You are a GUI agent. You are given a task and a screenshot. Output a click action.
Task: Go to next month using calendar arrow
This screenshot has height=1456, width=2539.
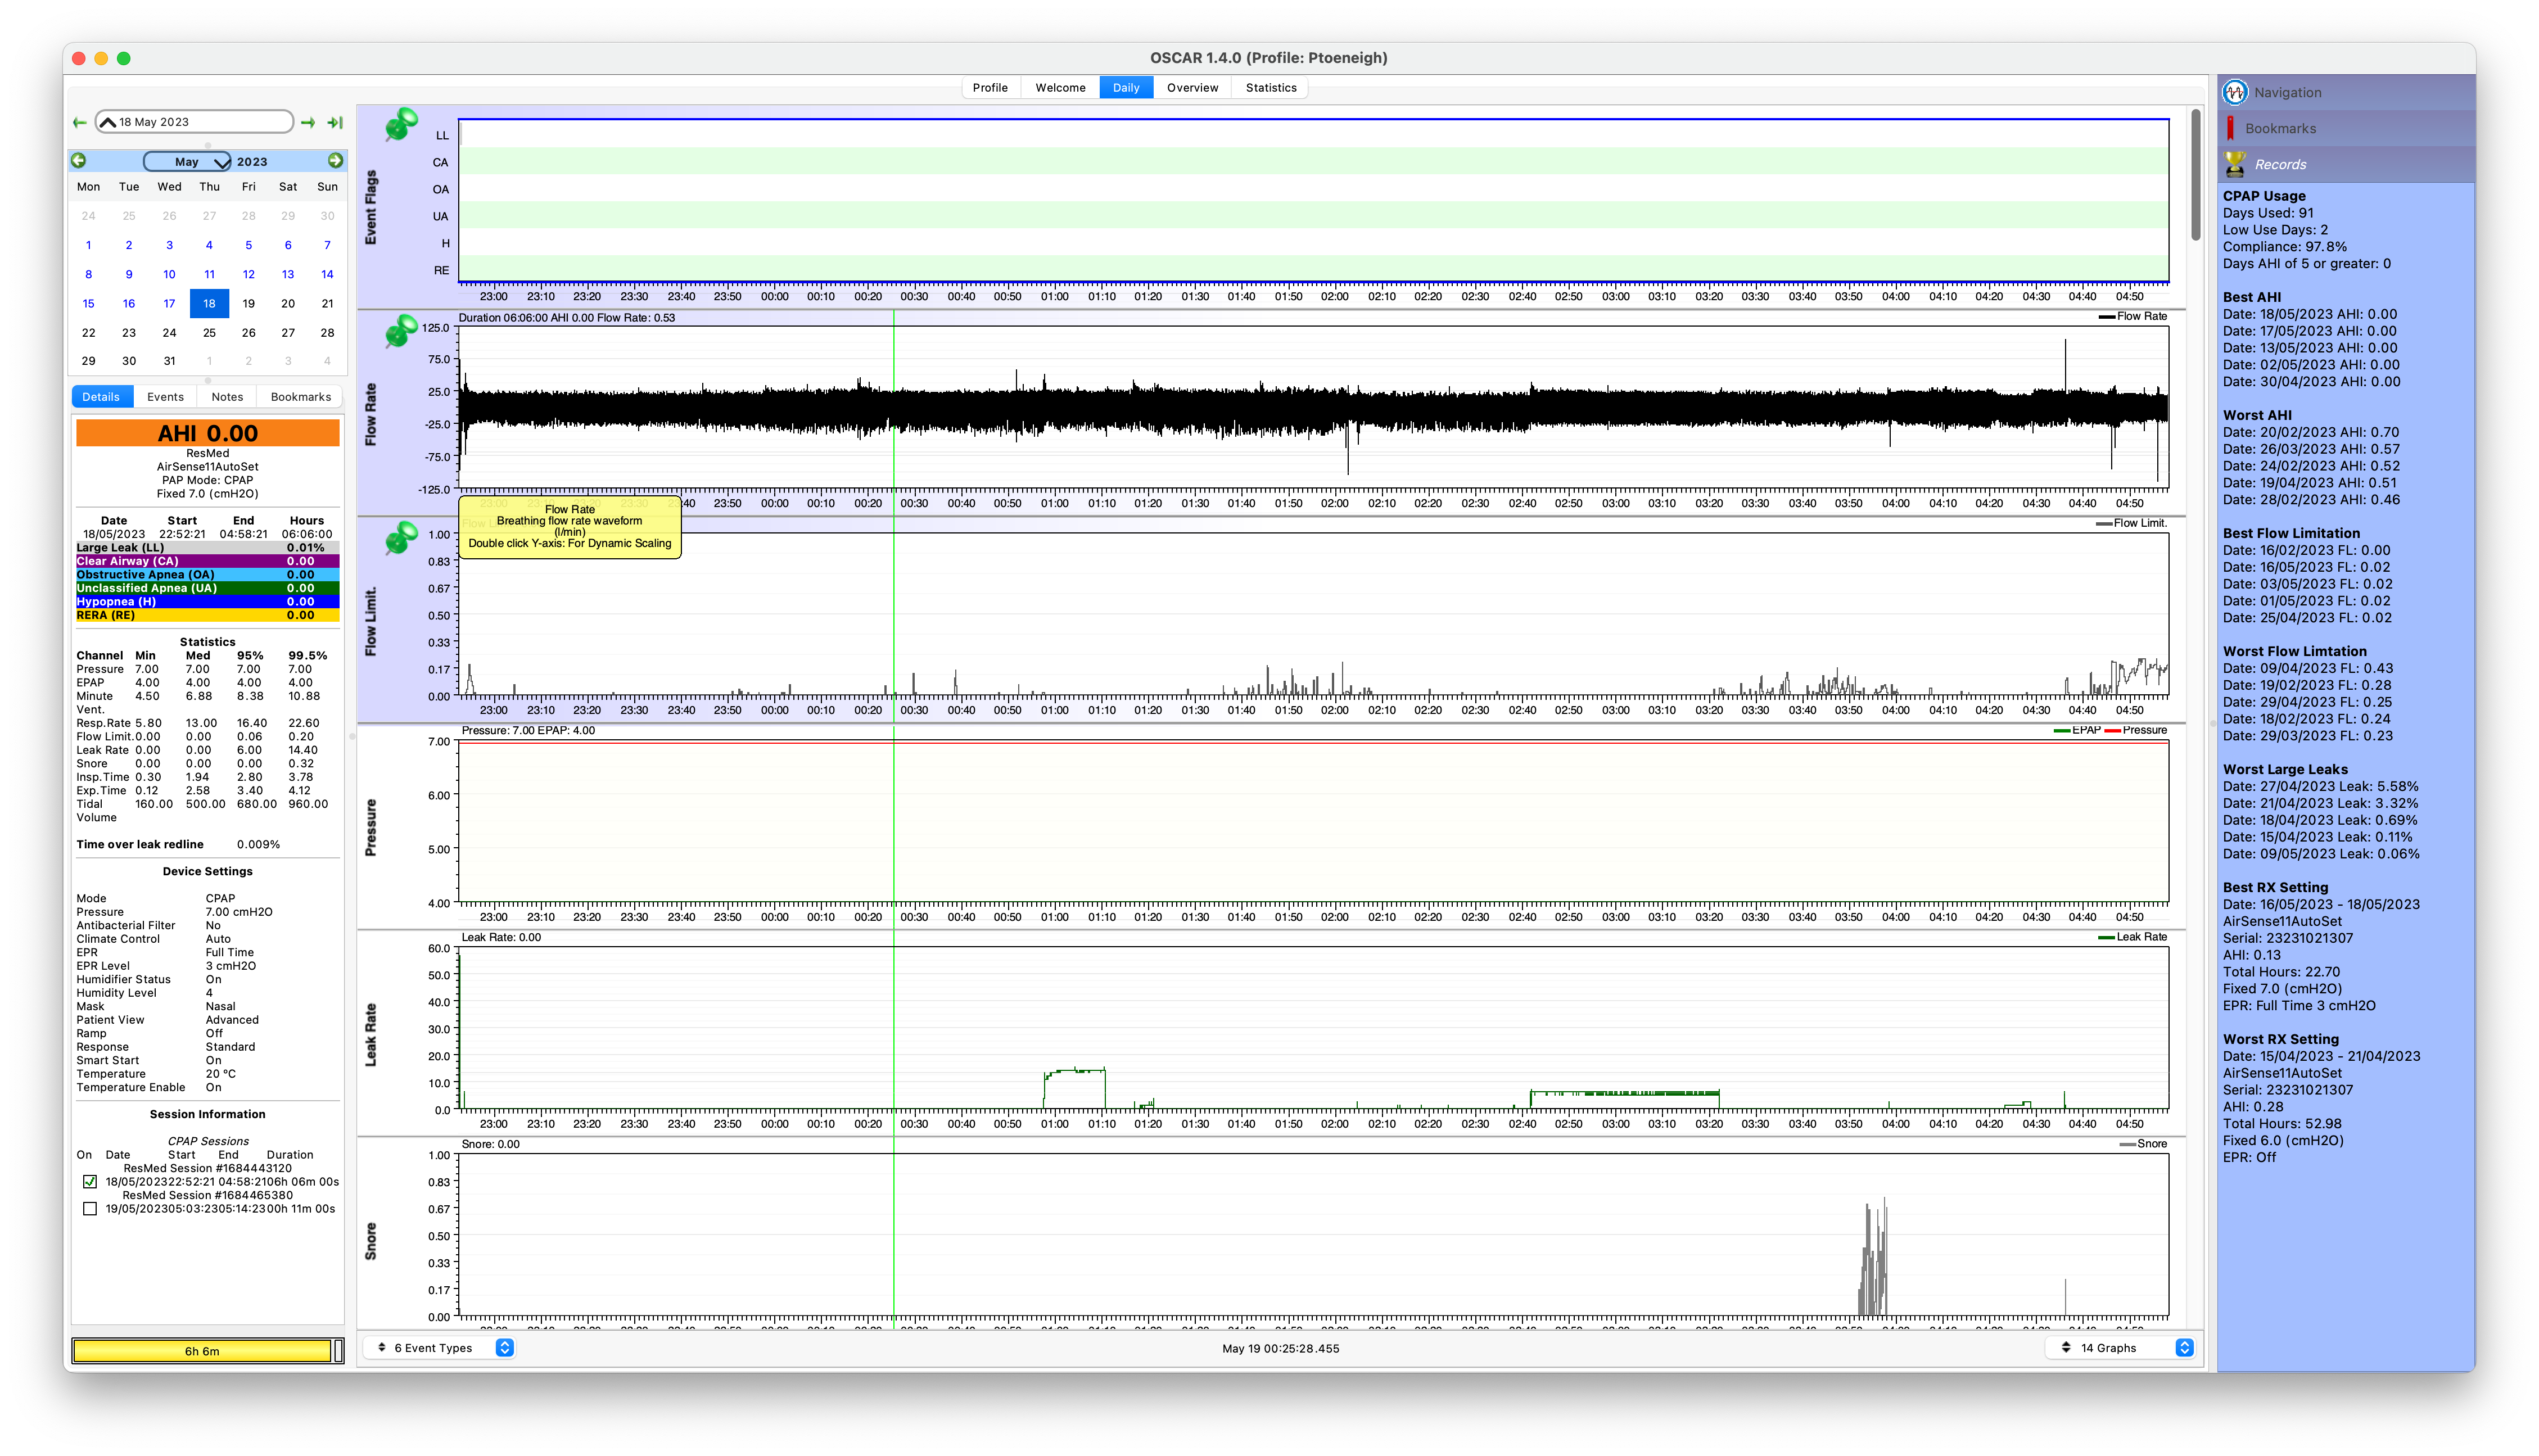(x=335, y=161)
